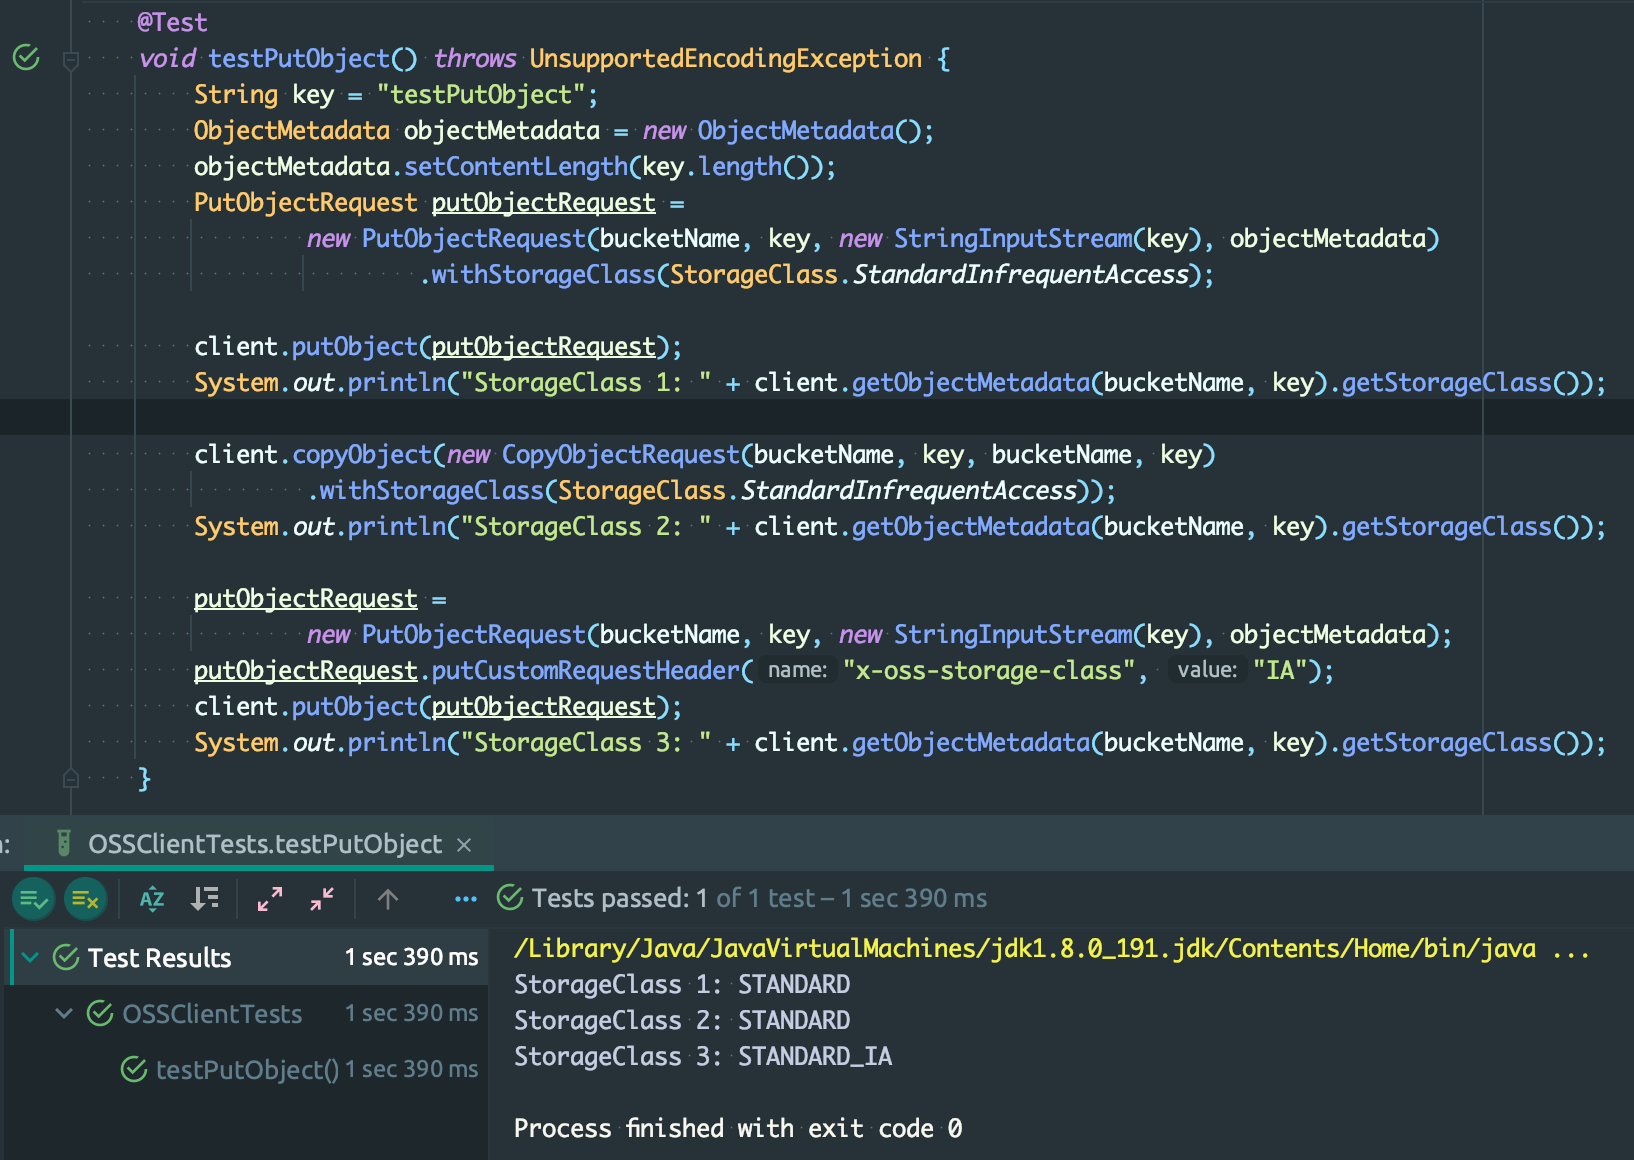Viewport: 1634px width, 1160px height.
Task: Click passed check icon next to OSSClientTests
Action: tap(100, 1013)
